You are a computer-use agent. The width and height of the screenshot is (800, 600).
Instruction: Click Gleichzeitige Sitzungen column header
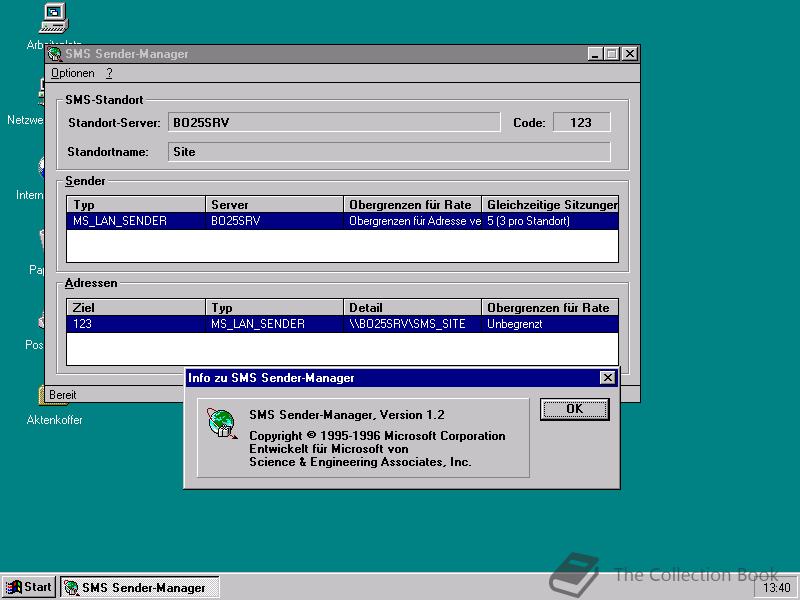pos(550,205)
